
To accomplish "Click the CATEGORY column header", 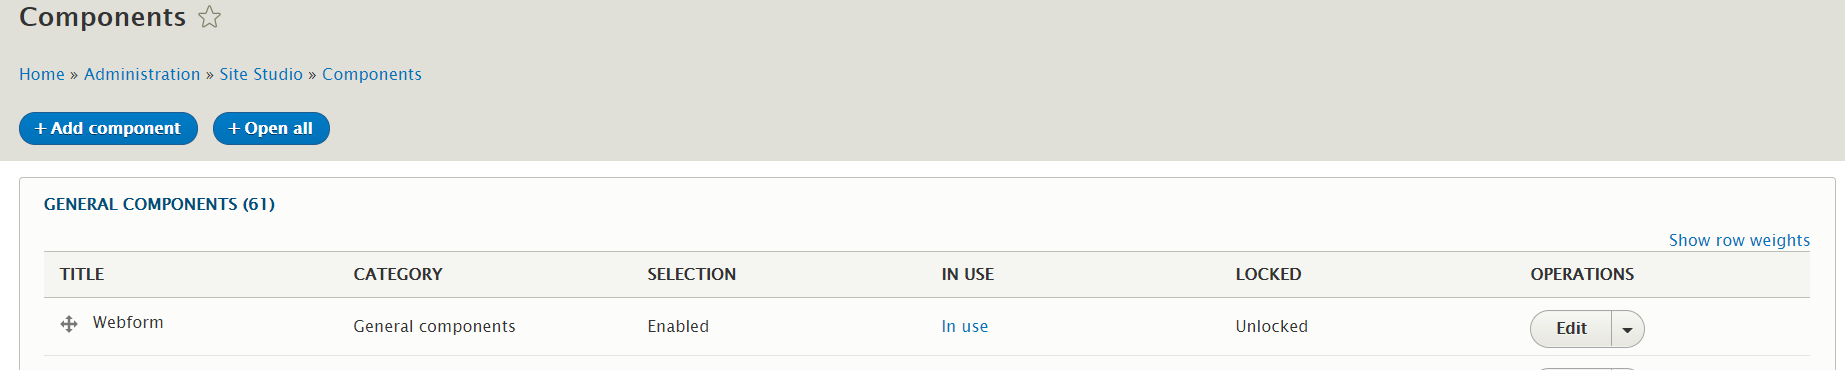I will [398, 274].
